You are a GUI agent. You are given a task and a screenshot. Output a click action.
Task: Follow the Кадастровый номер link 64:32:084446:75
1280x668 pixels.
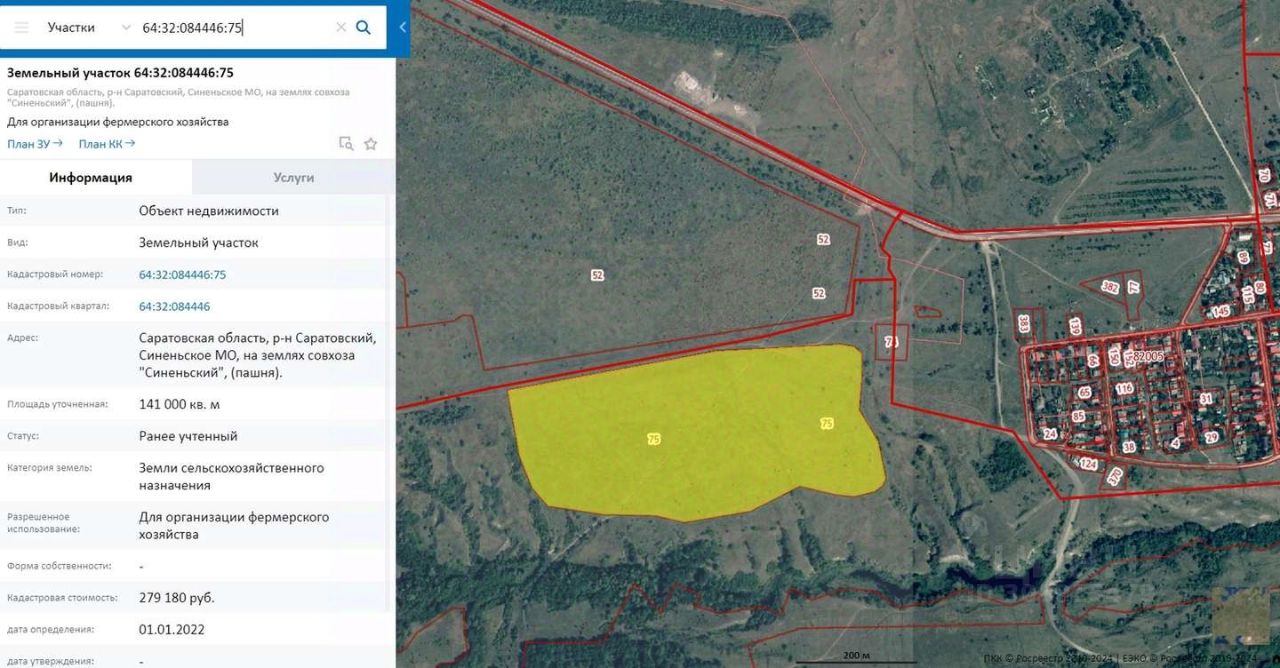pos(183,274)
